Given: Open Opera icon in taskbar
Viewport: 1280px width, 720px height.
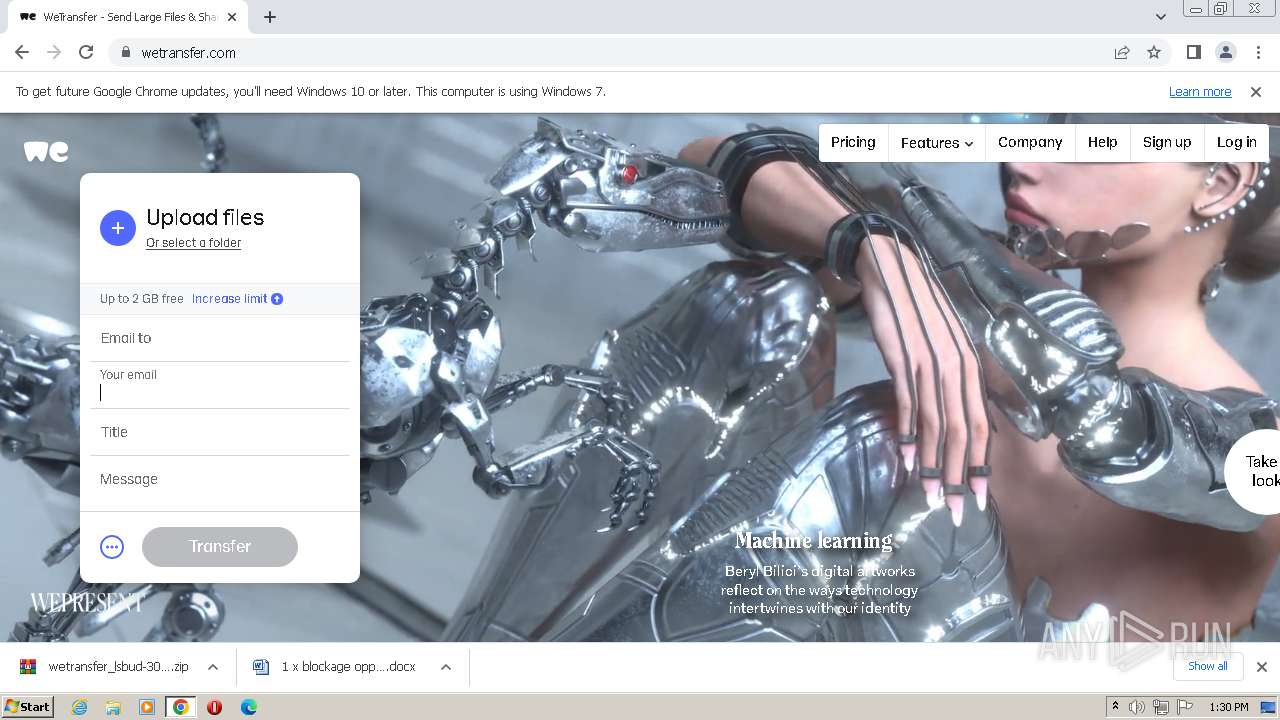Looking at the screenshot, I should tap(214, 707).
